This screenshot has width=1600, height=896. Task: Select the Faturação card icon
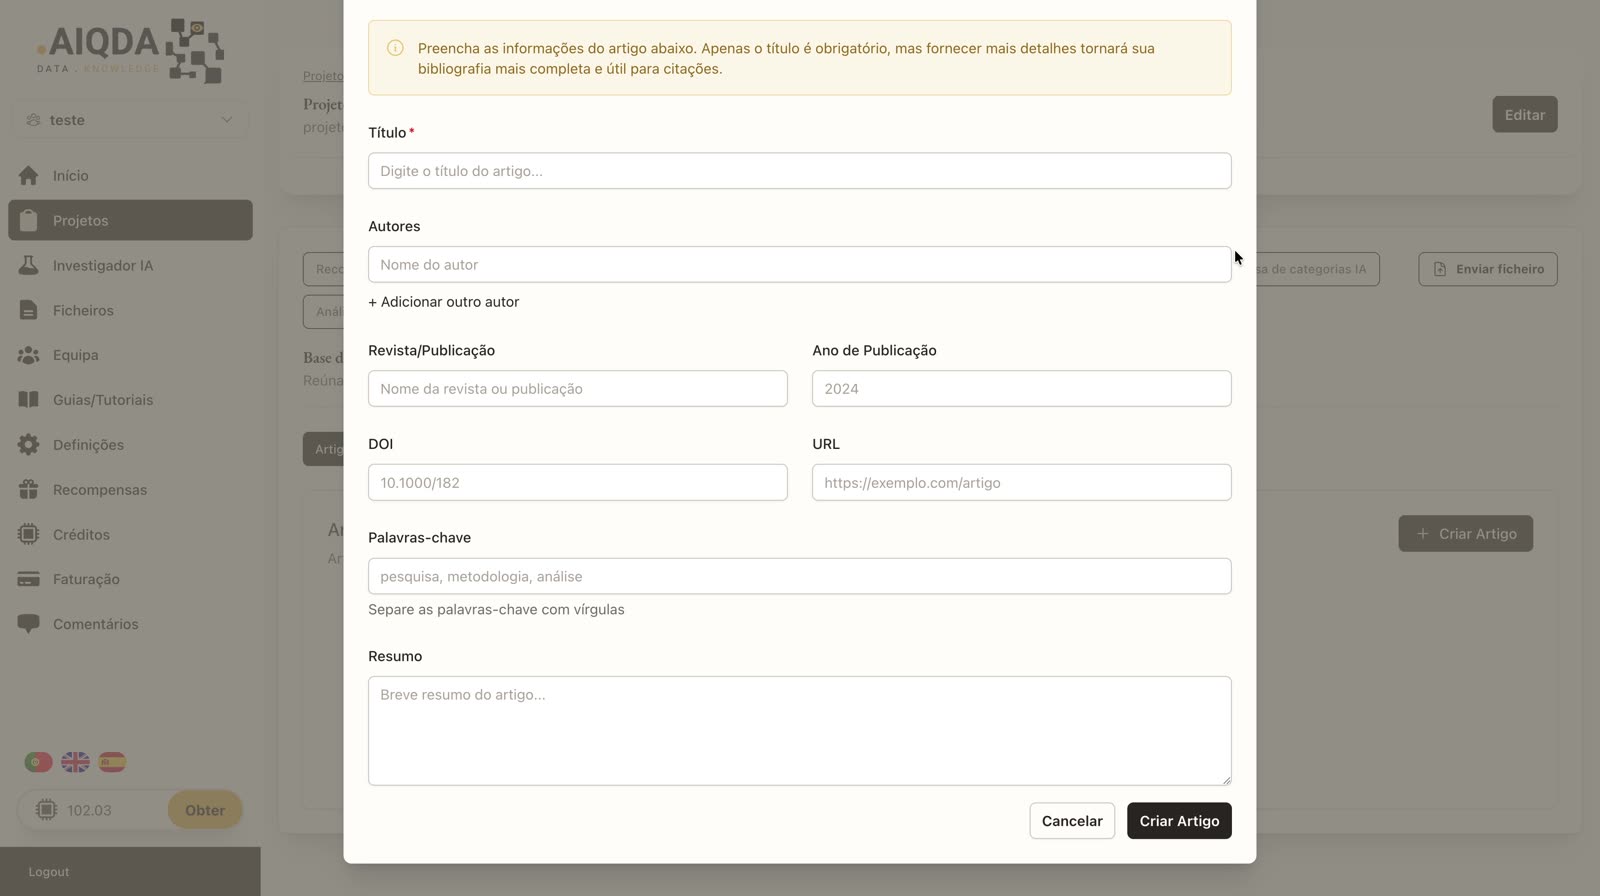tap(28, 579)
